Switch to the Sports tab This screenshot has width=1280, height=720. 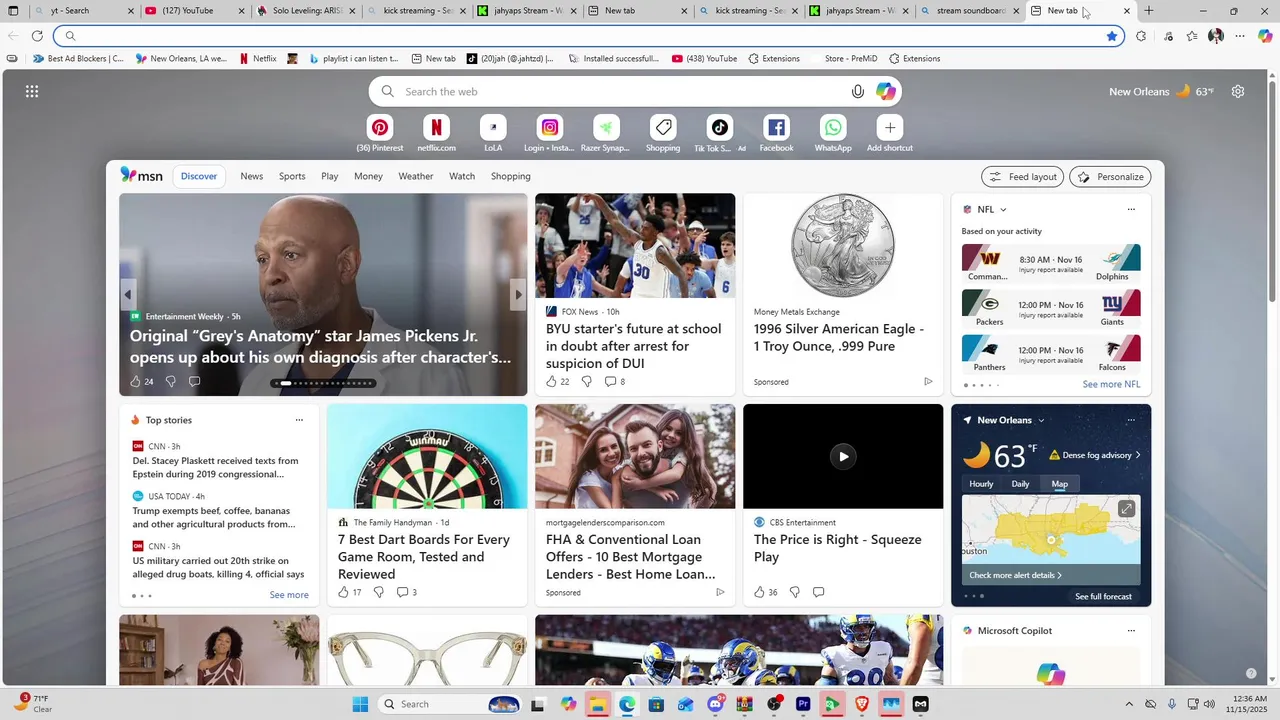[x=292, y=176]
